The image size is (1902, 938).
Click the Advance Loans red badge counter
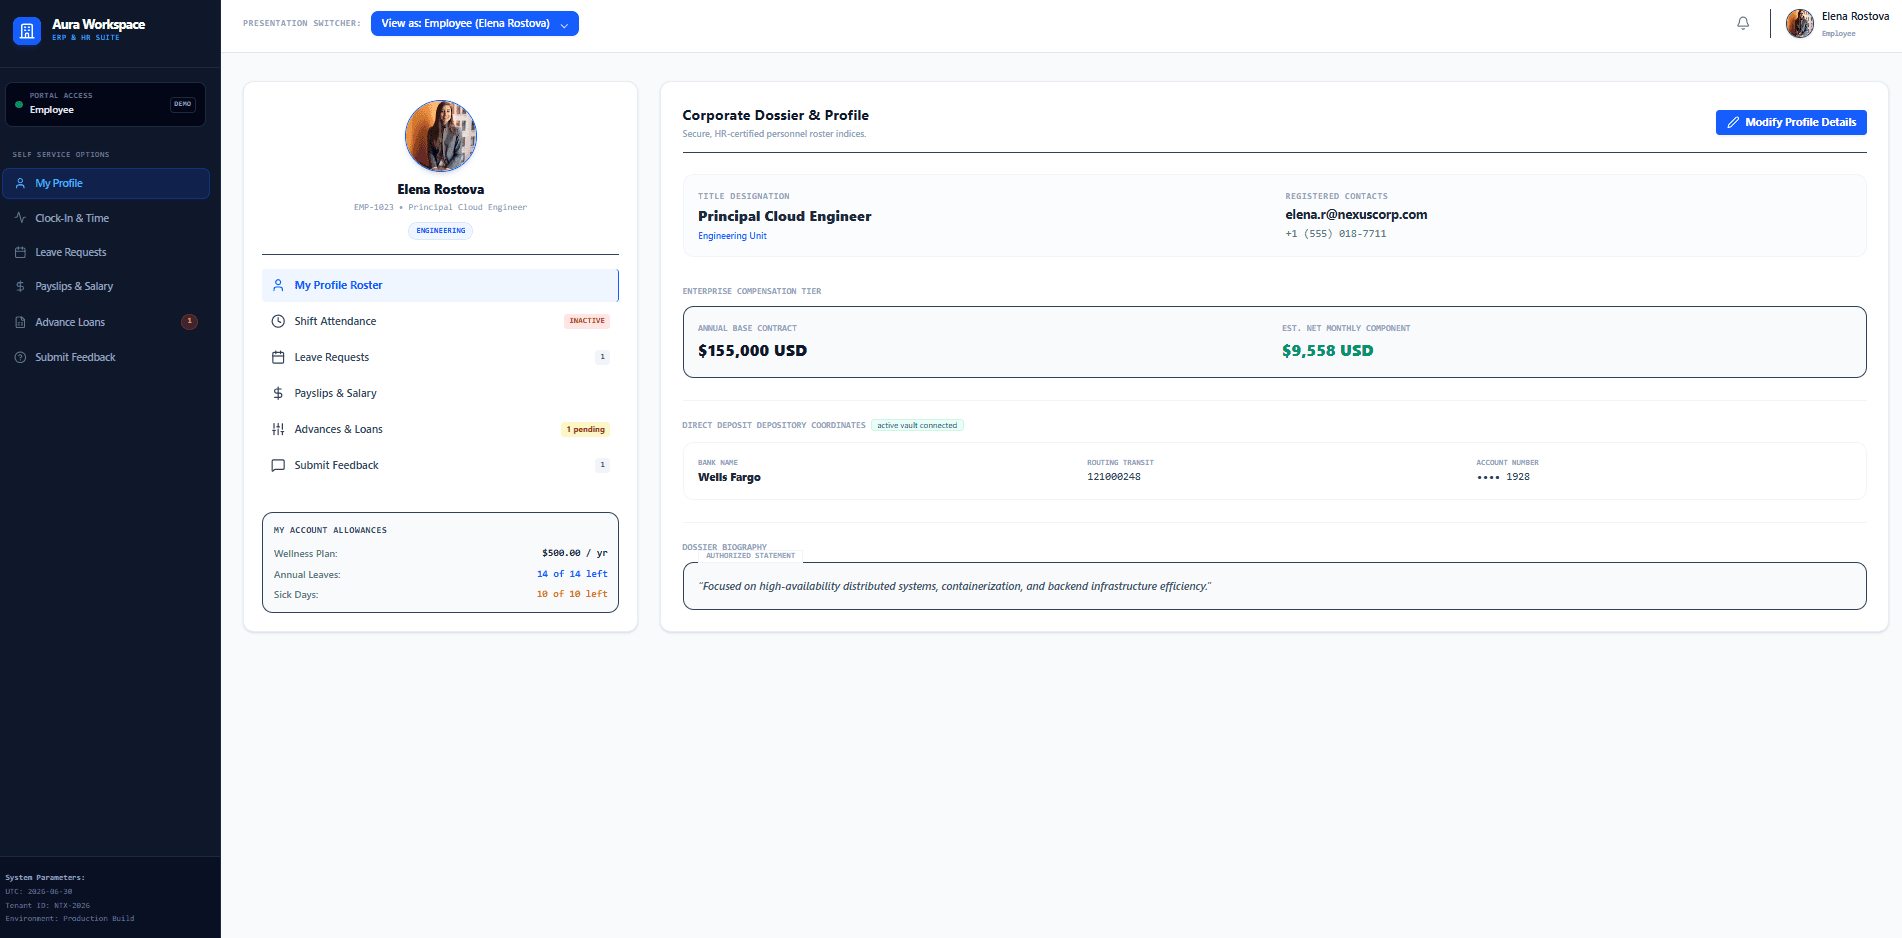click(189, 322)
